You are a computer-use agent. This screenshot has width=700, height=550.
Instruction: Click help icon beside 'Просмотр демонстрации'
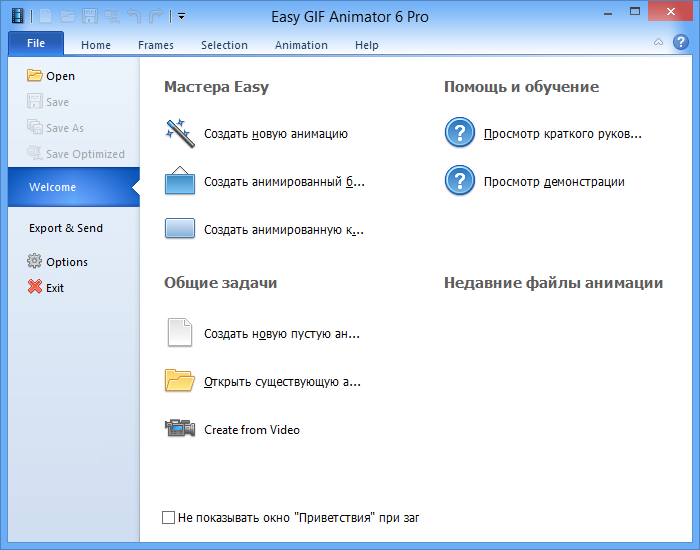pos(459,180)
